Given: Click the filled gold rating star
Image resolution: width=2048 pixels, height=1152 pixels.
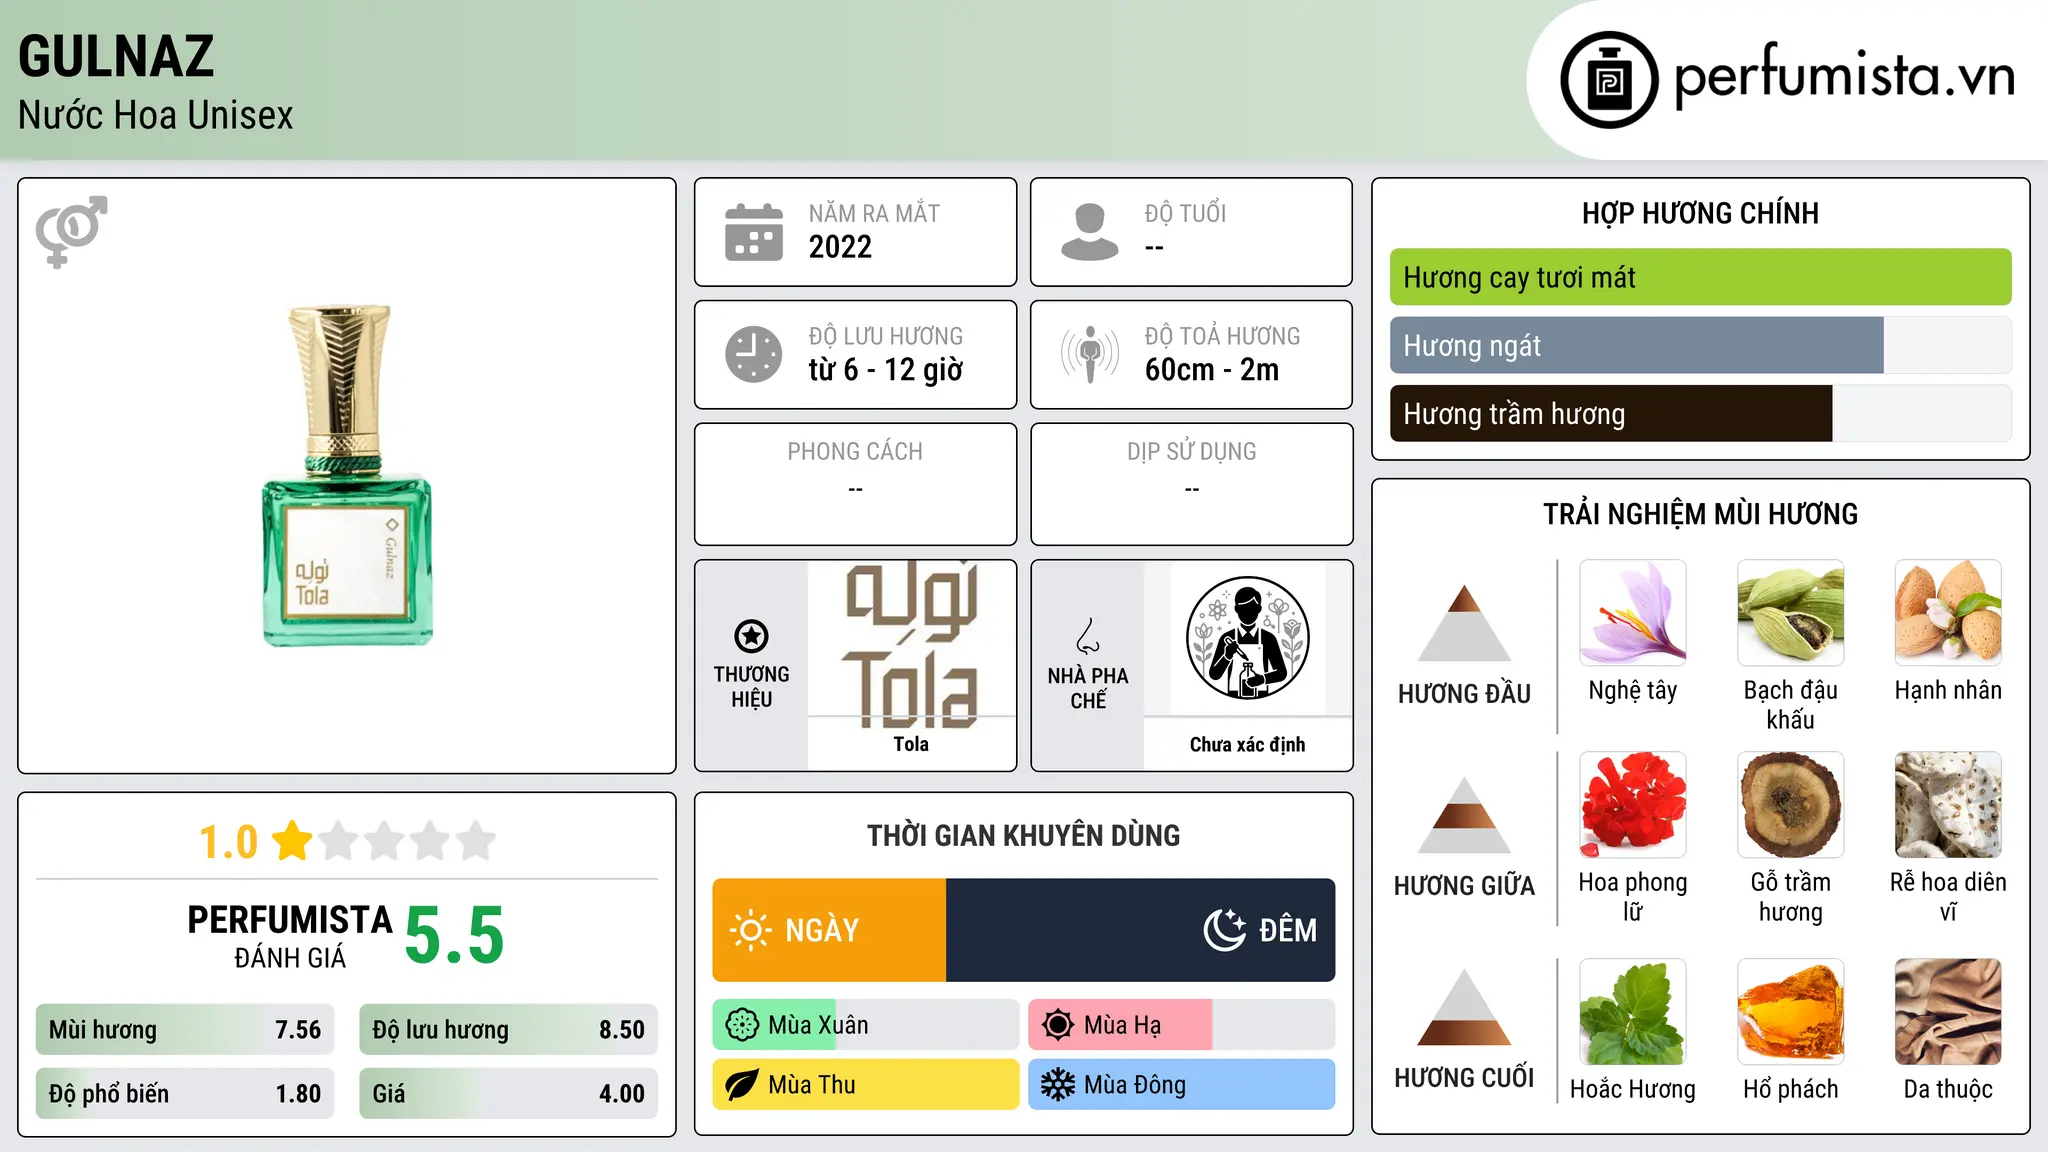Looking at the screenshot, I should coord(292,840).
